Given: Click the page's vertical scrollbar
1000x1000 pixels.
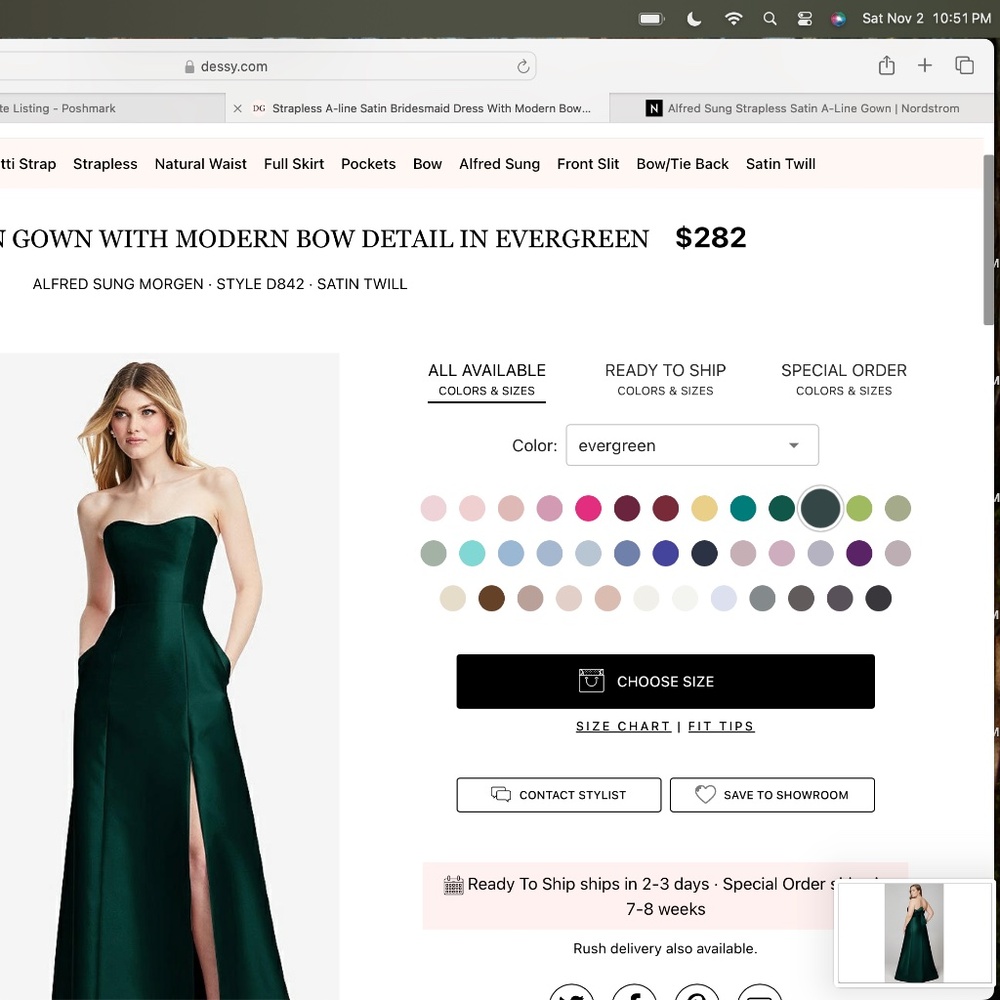Looking at the screenshot, I should (988, 242).
